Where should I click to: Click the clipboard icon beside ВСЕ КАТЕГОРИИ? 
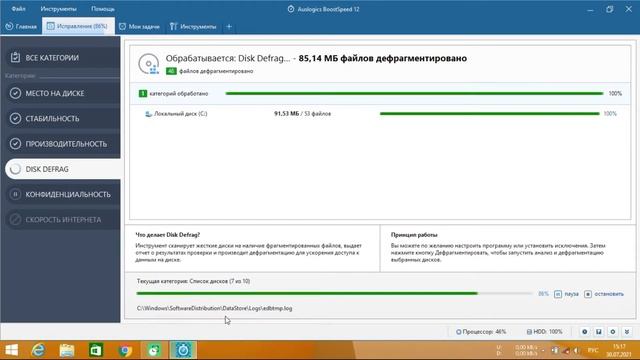click(15, 58)
